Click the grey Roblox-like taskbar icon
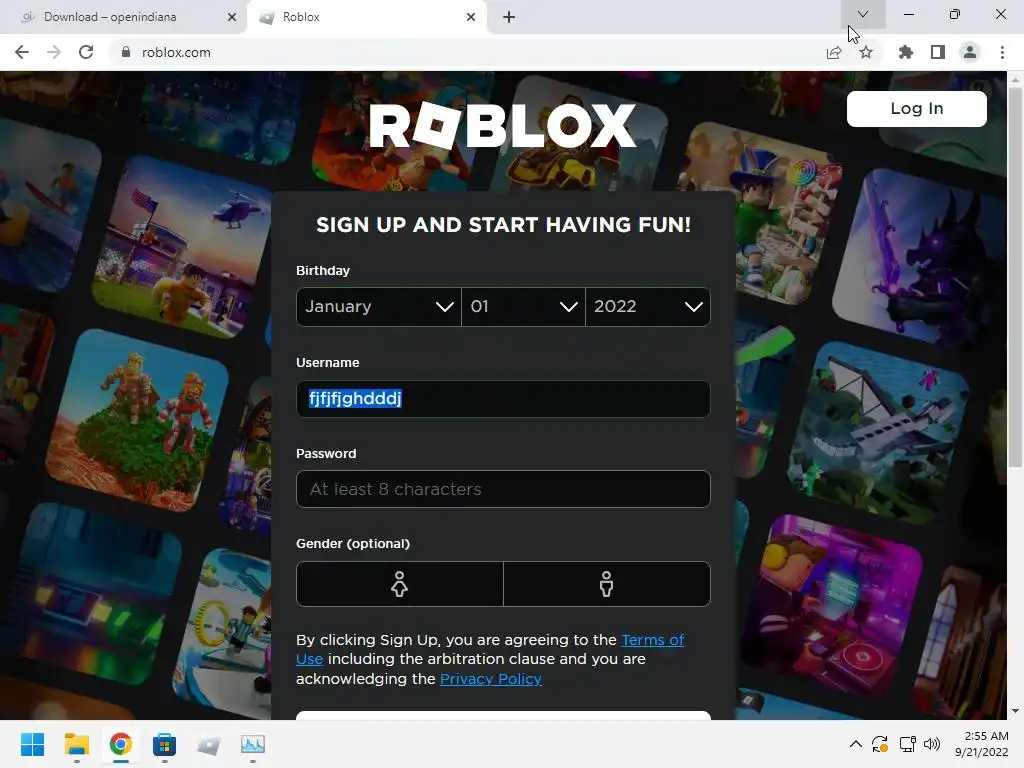1024x768 pixels. [x=208, y=744]
